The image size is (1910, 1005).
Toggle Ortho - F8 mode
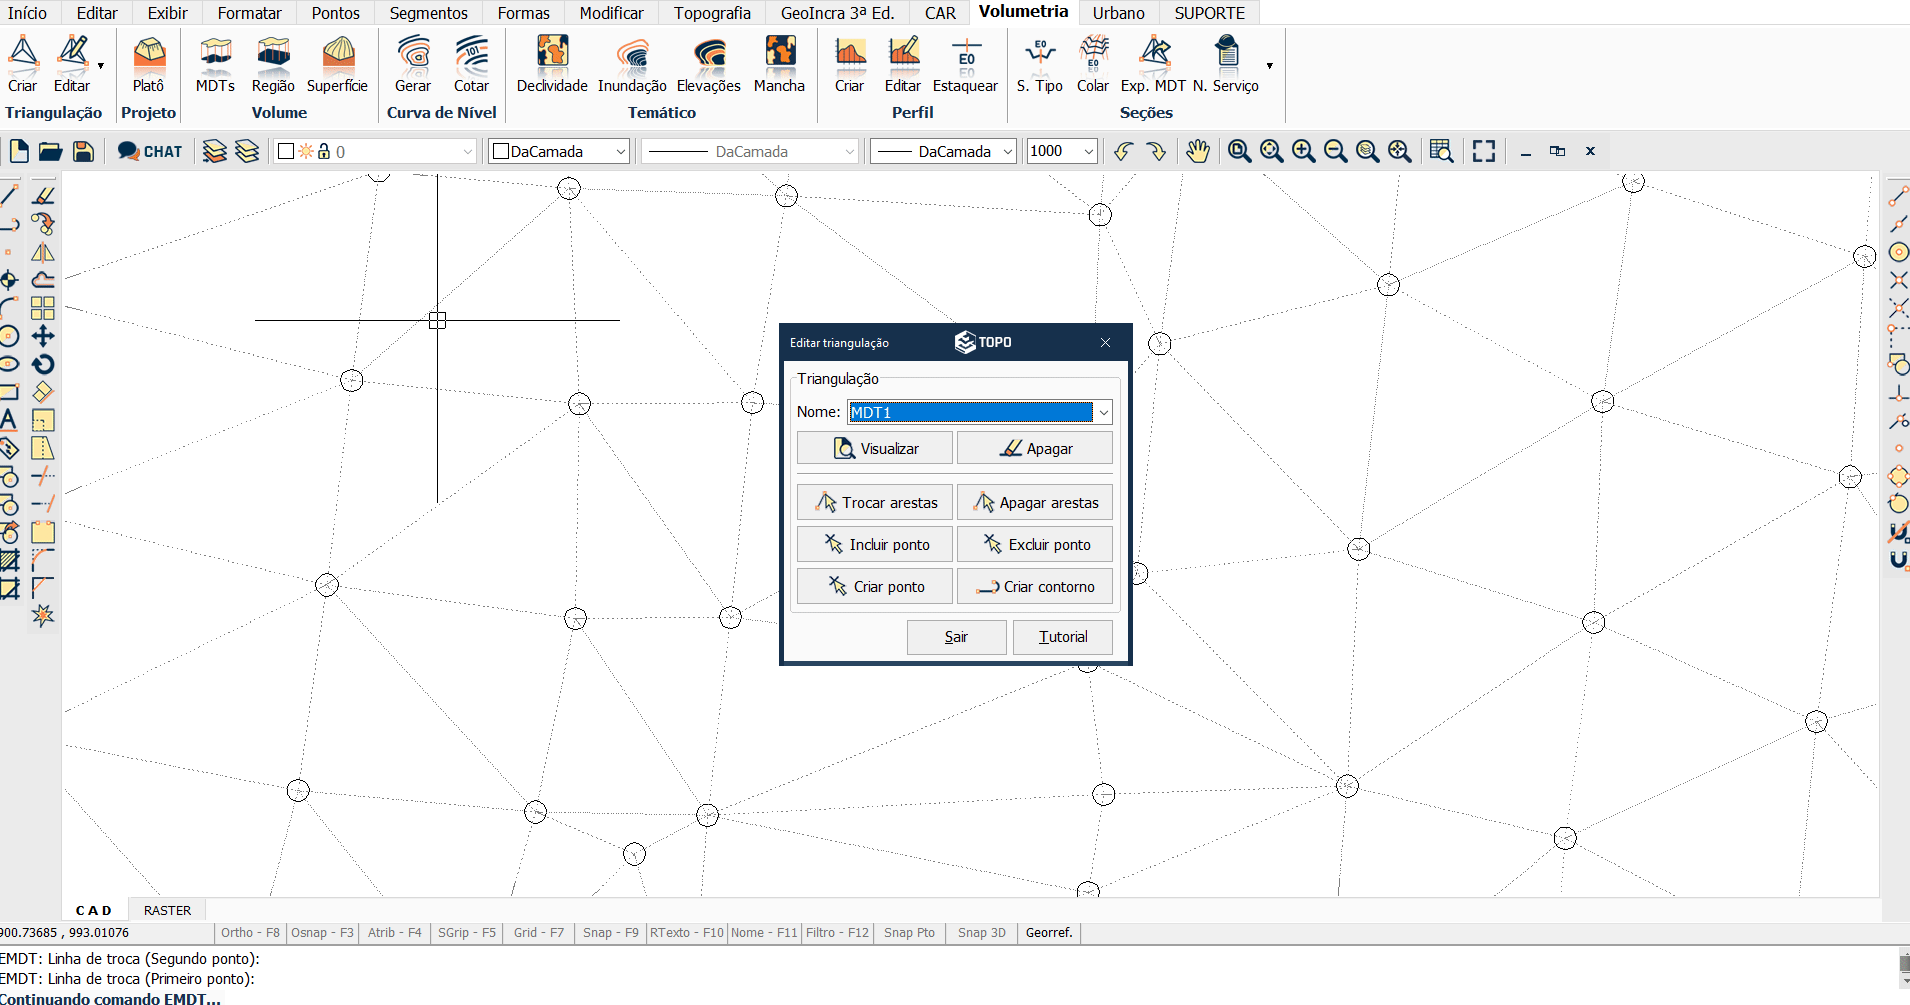coord(250,933)
